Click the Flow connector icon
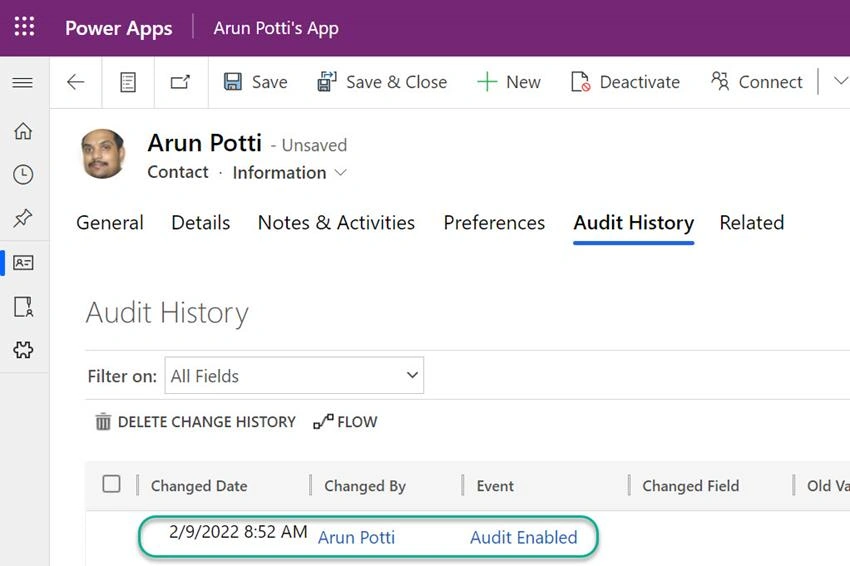The image size is (850, 566). click(323, 421)
